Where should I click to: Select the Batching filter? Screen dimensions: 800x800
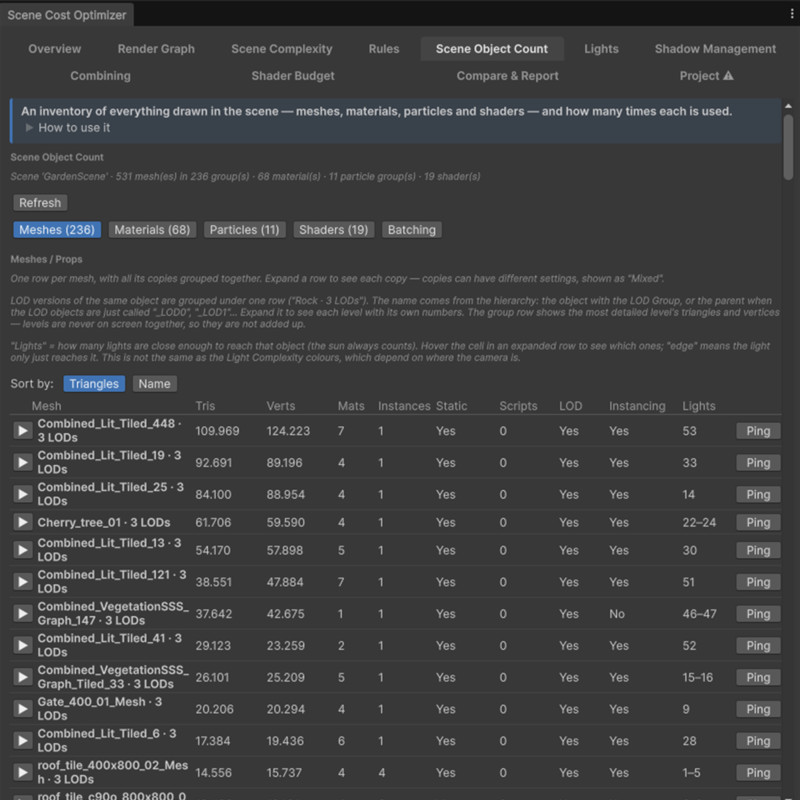[x=412, y=230]
